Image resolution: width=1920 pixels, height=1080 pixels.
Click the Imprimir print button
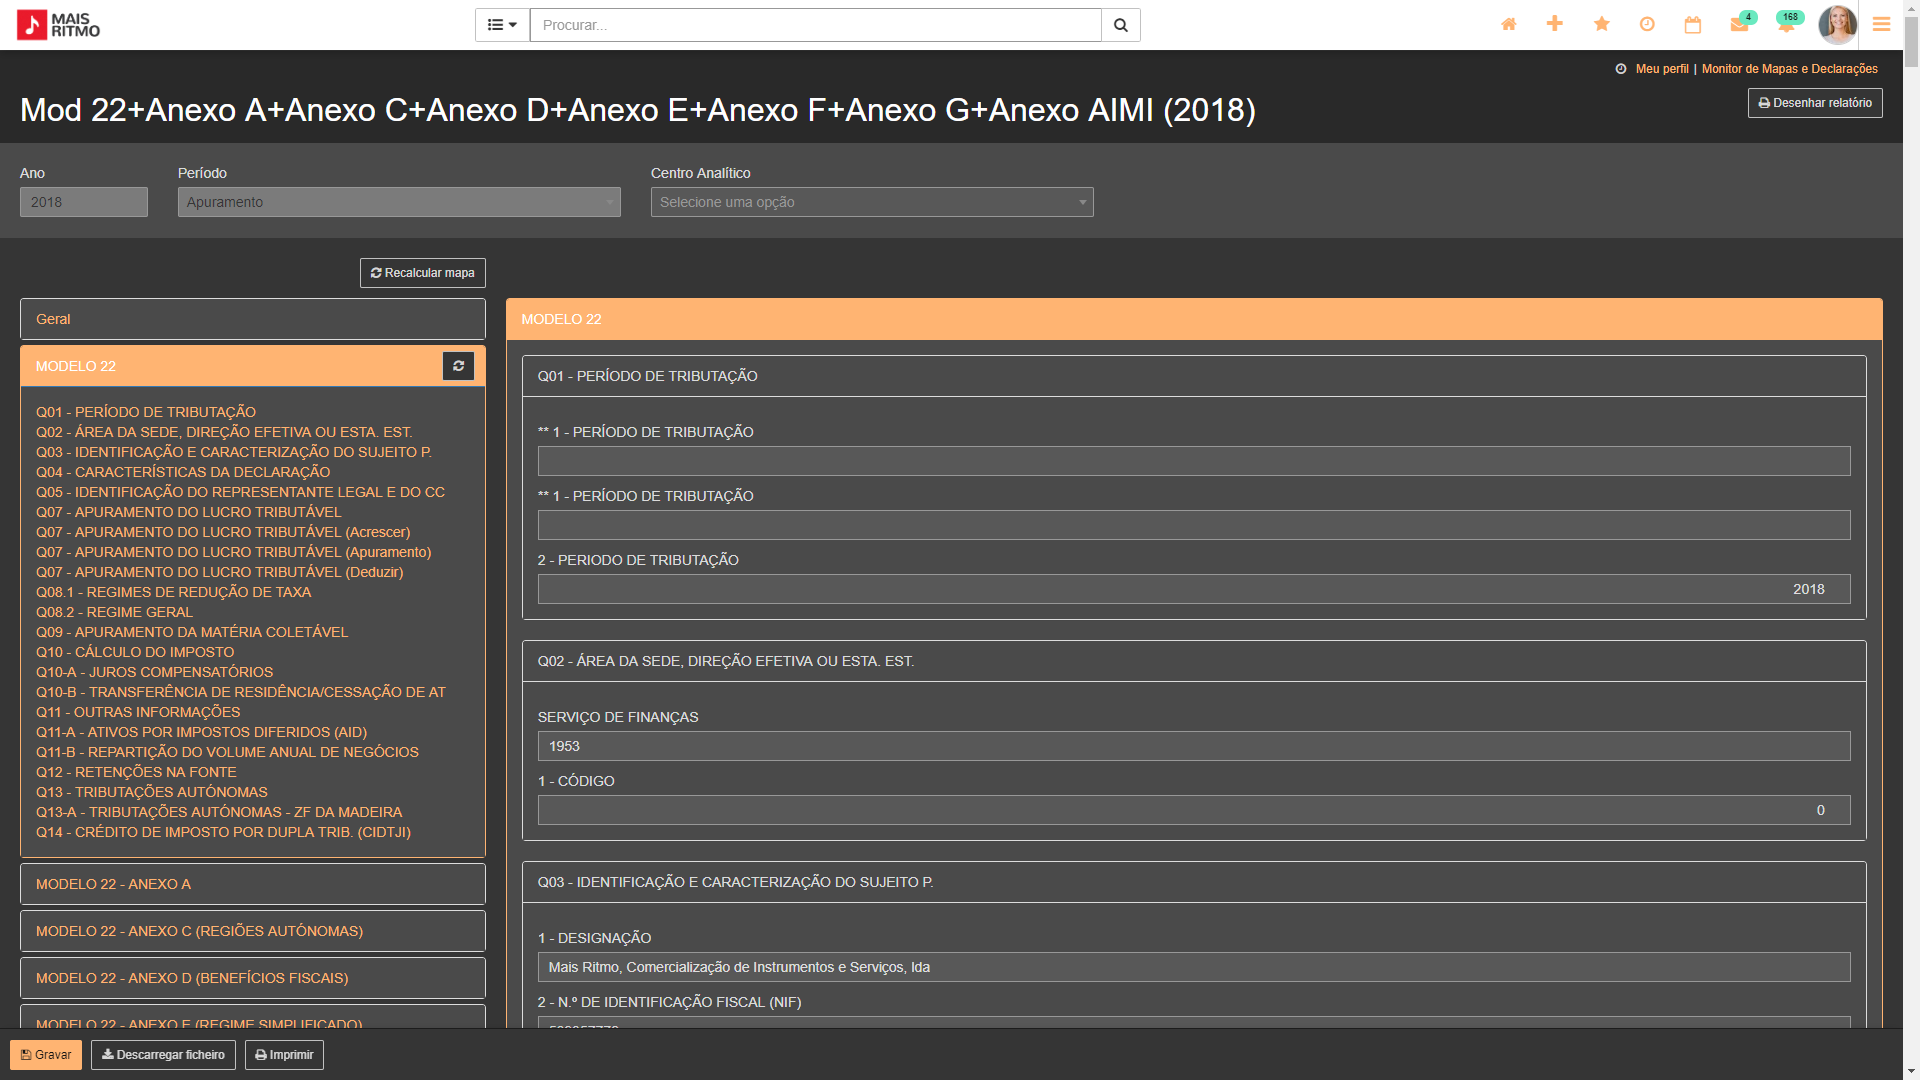pyautogui.click(x=284, y=1055)
